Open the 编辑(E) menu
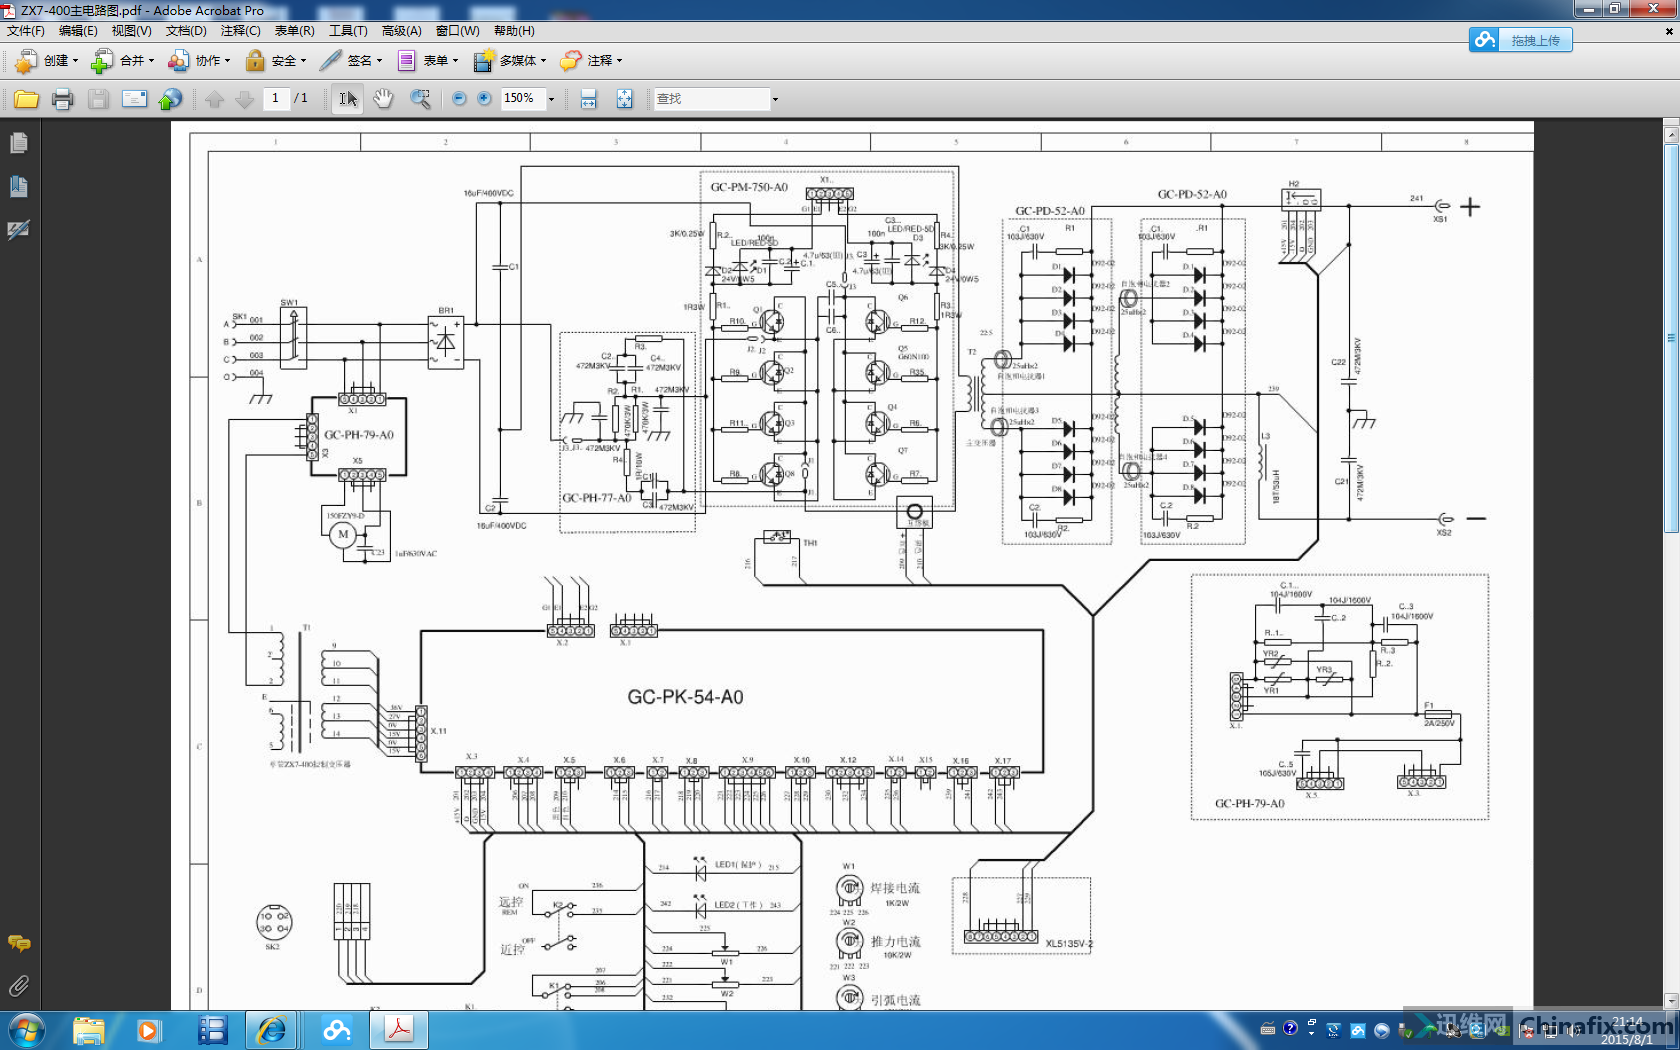1680x1050 pixels. coord(78,31)
